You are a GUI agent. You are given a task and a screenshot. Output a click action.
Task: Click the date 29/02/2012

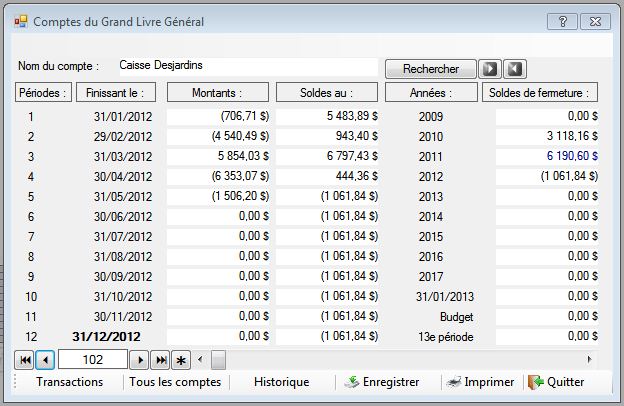click(x=123, y=137)
